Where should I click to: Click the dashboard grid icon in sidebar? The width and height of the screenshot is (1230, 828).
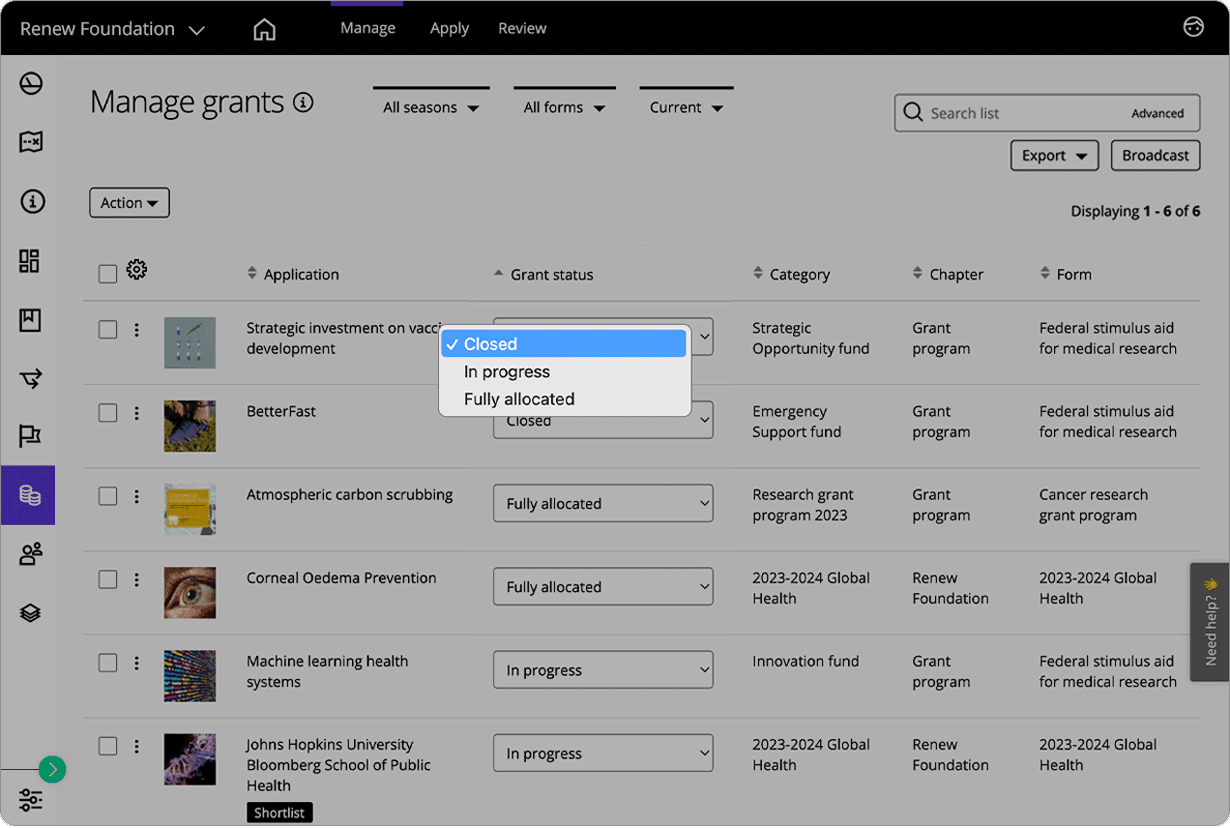tap(29, 260)
